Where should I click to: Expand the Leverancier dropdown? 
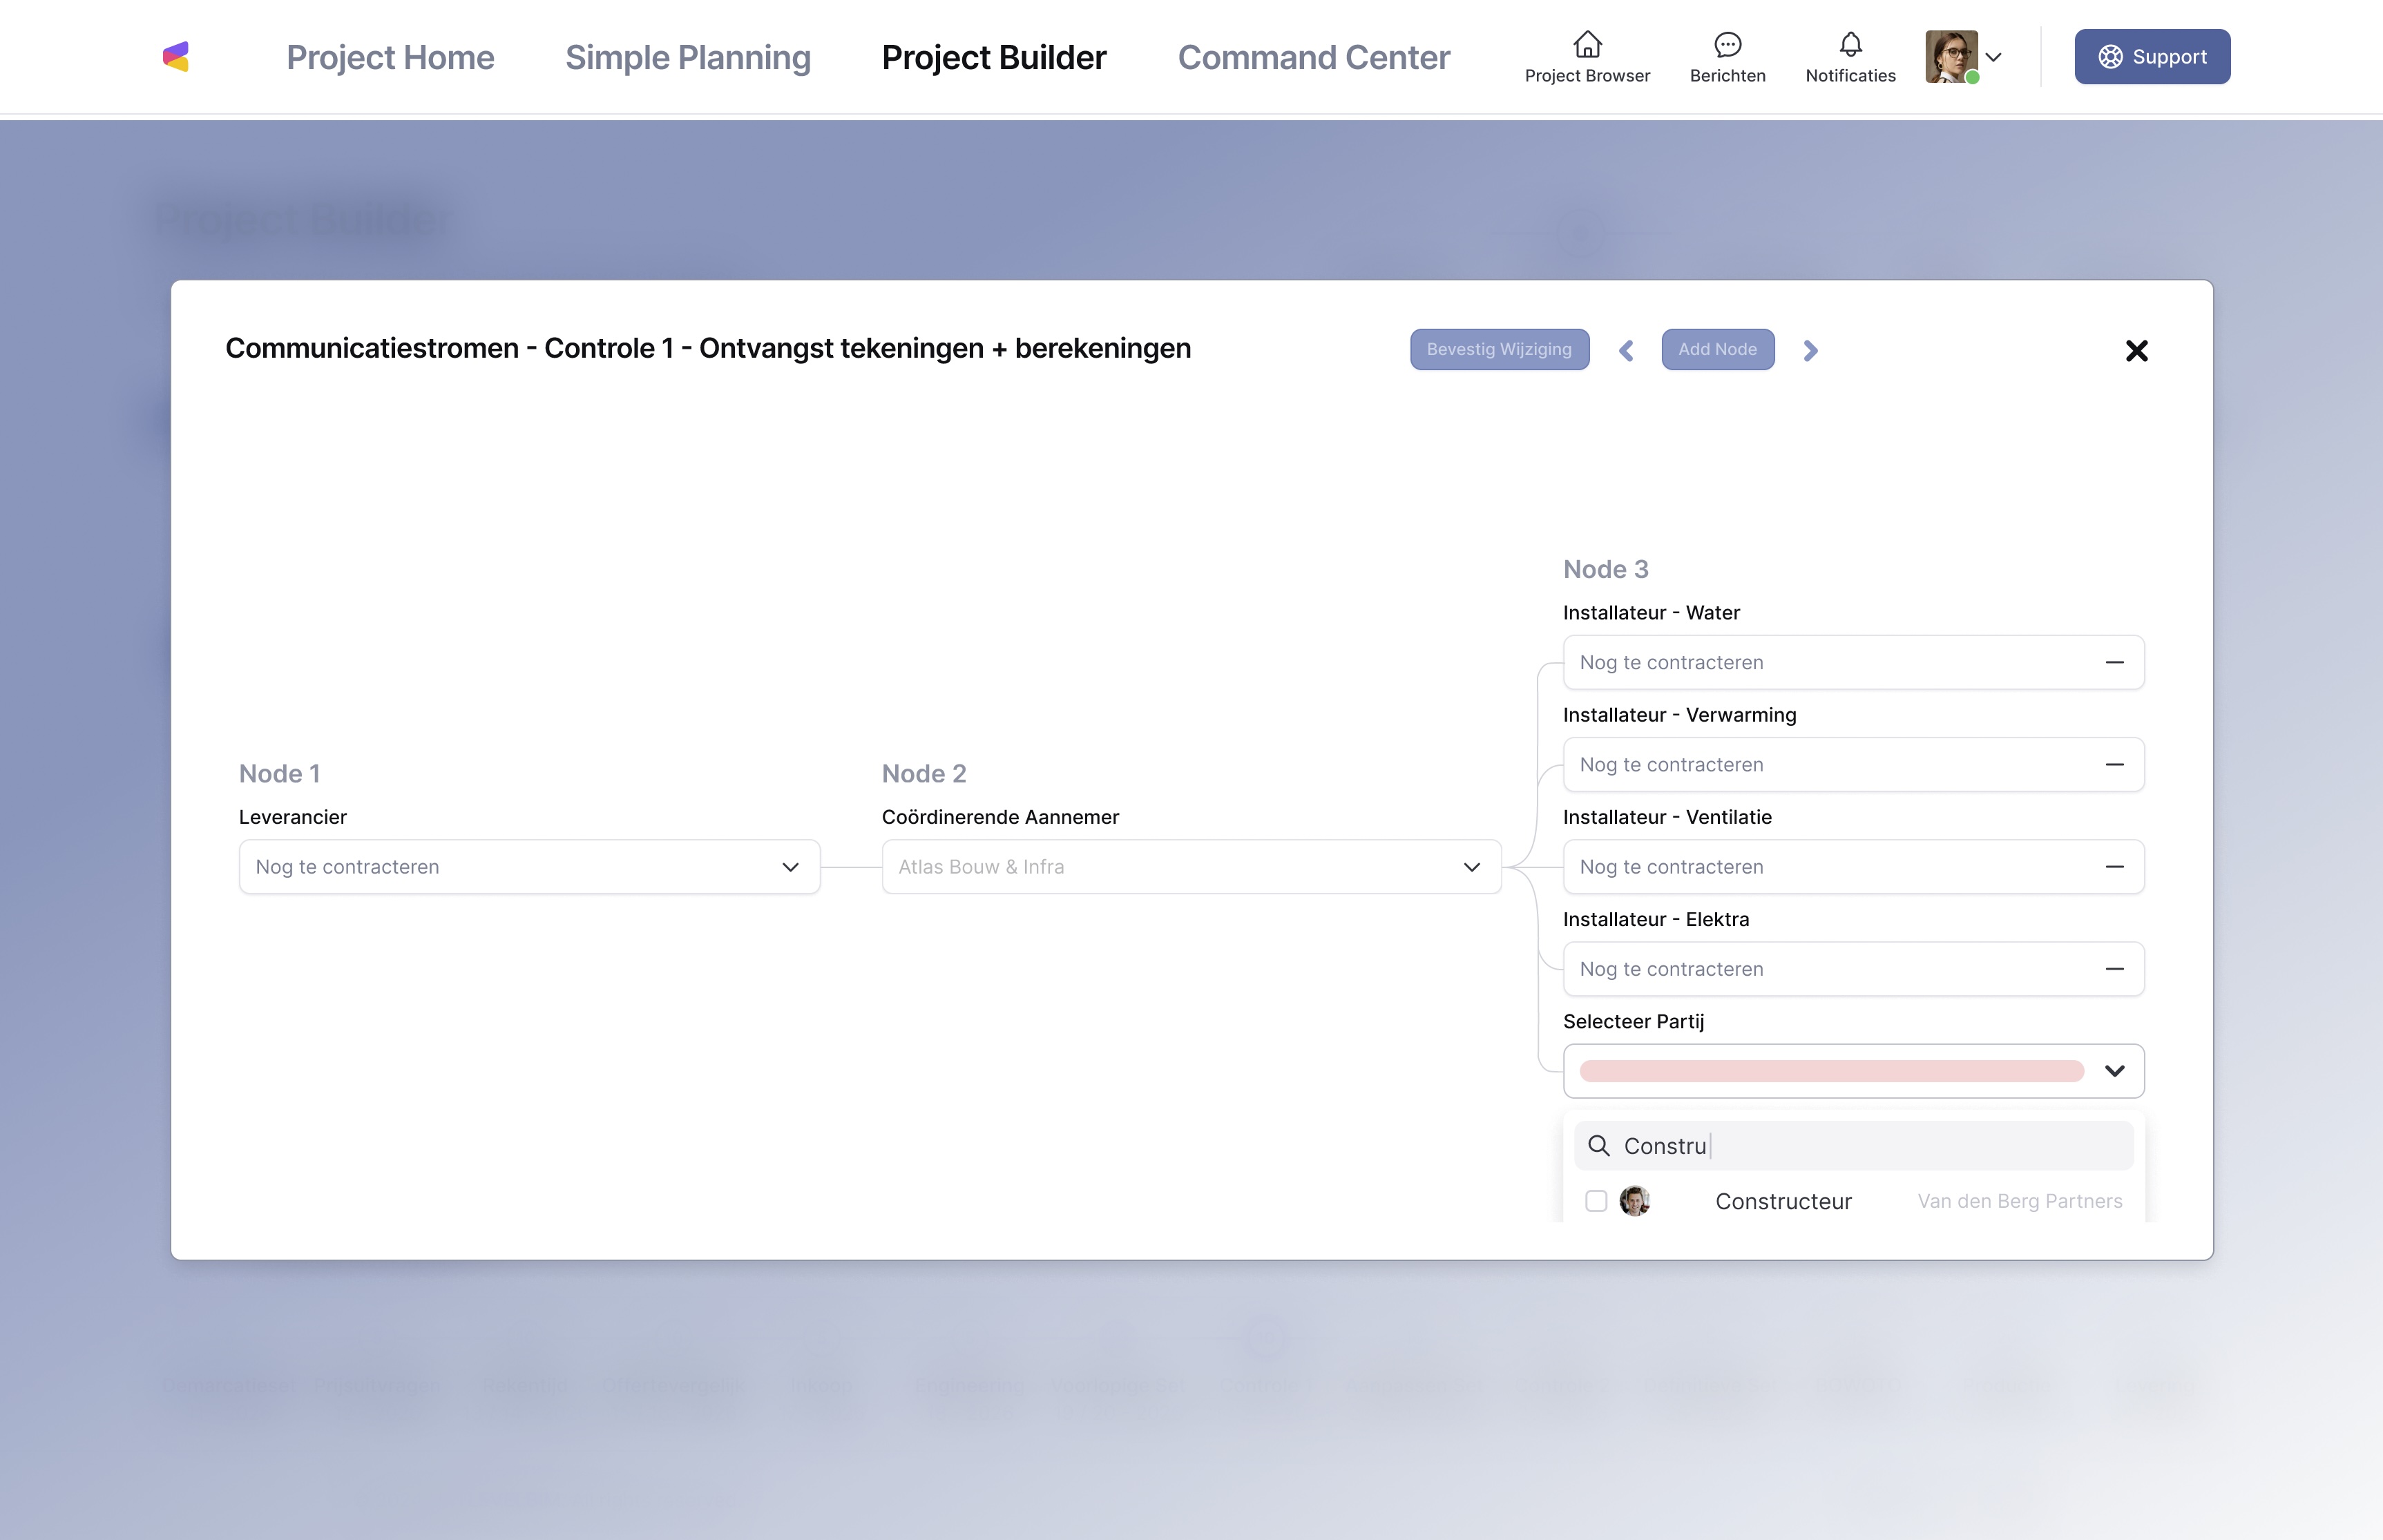(x=790, y=867)
